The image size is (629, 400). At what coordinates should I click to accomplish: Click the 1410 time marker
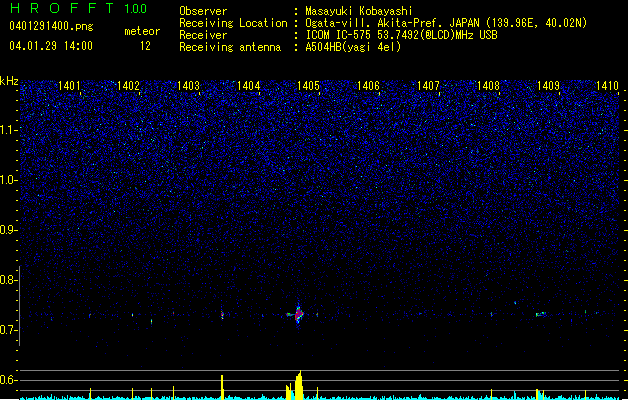coord(607,86)
